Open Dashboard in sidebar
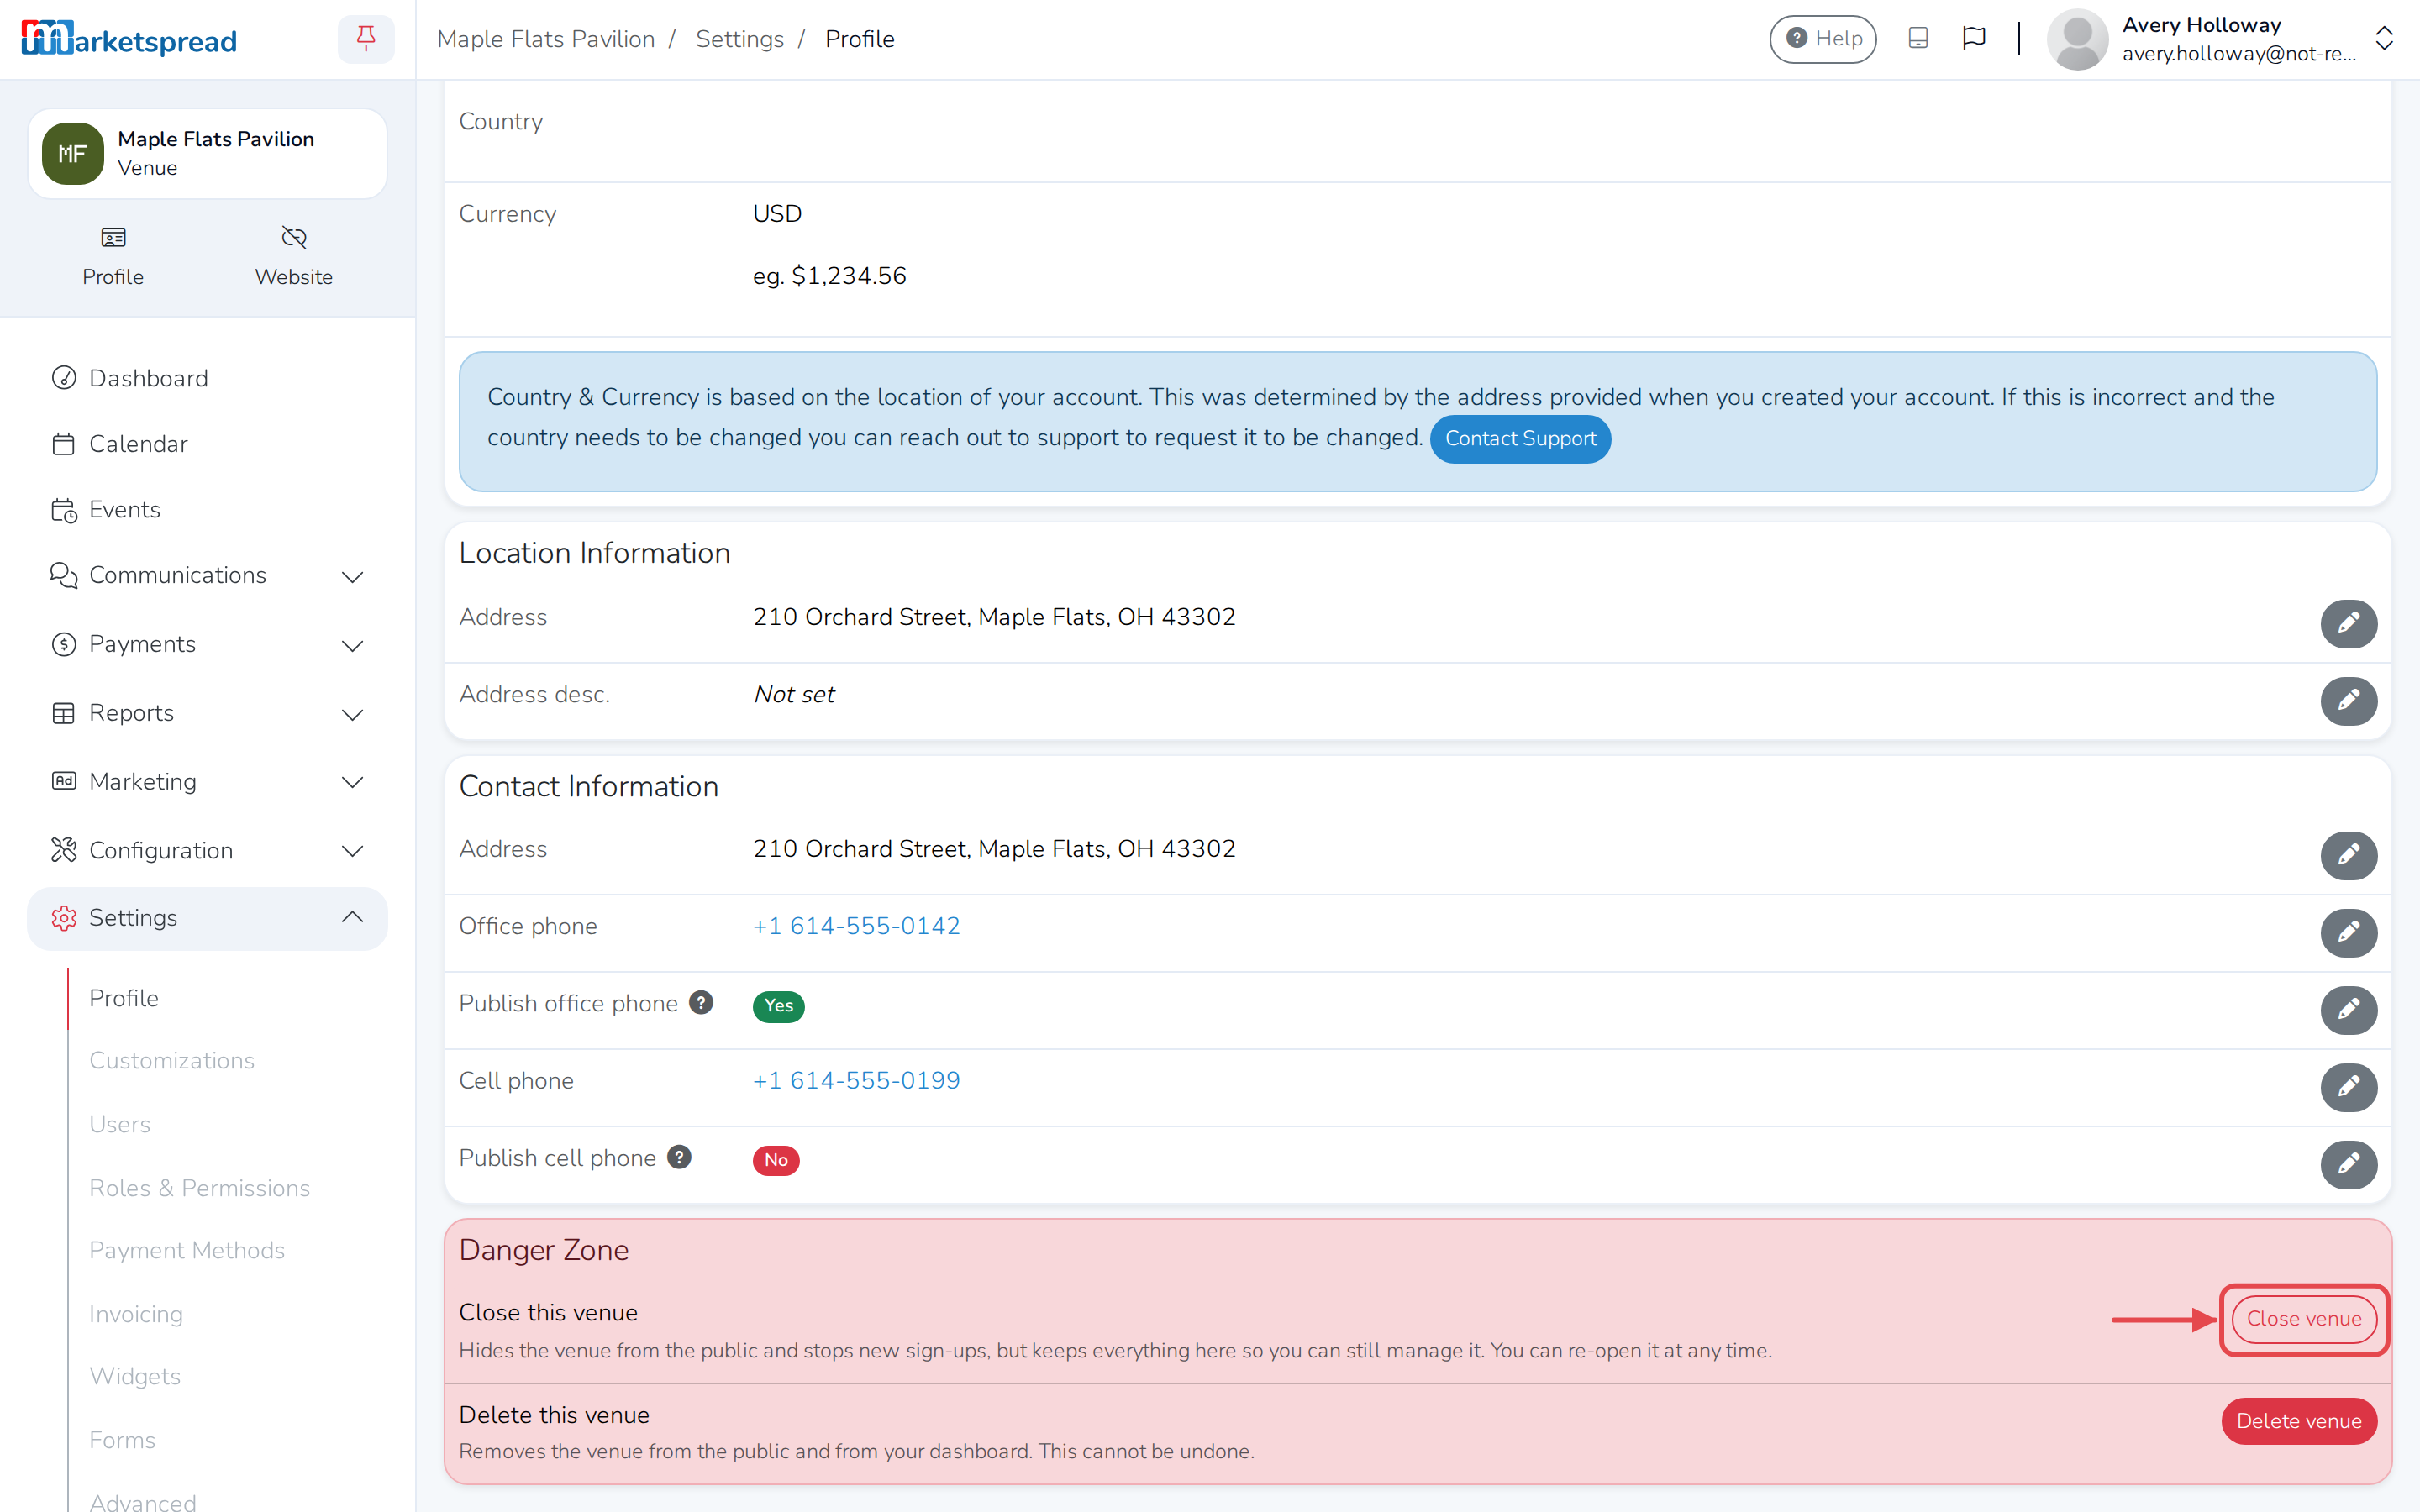This screenshot has width=2420, height=1512. tap(207, 378)
